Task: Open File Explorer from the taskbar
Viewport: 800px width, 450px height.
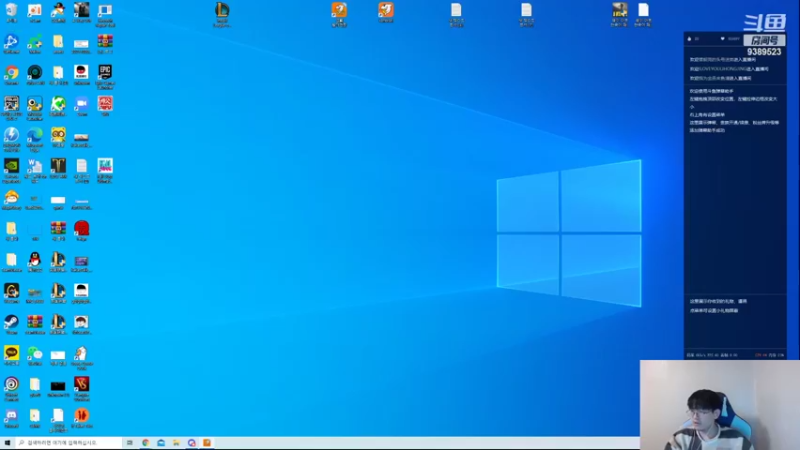Action: pos(176,443)
